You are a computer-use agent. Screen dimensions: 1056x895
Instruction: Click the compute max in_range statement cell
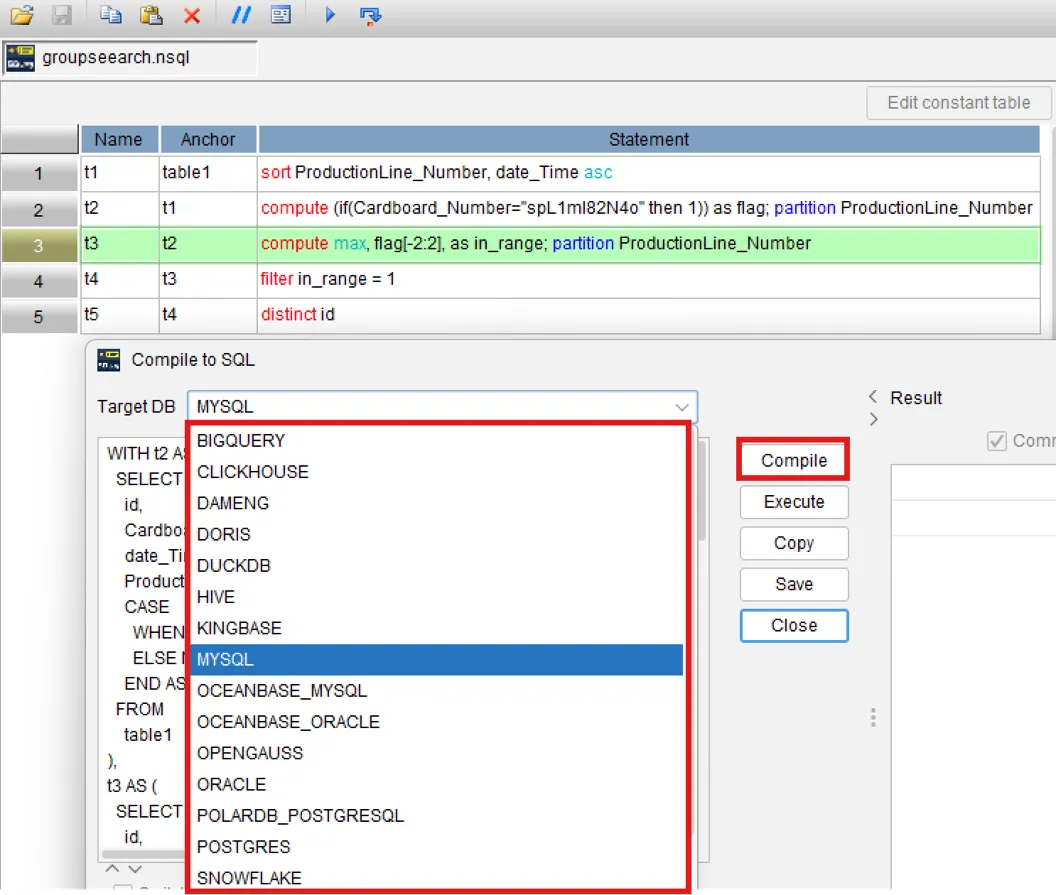pyautogui.click(x=649, y=244)
